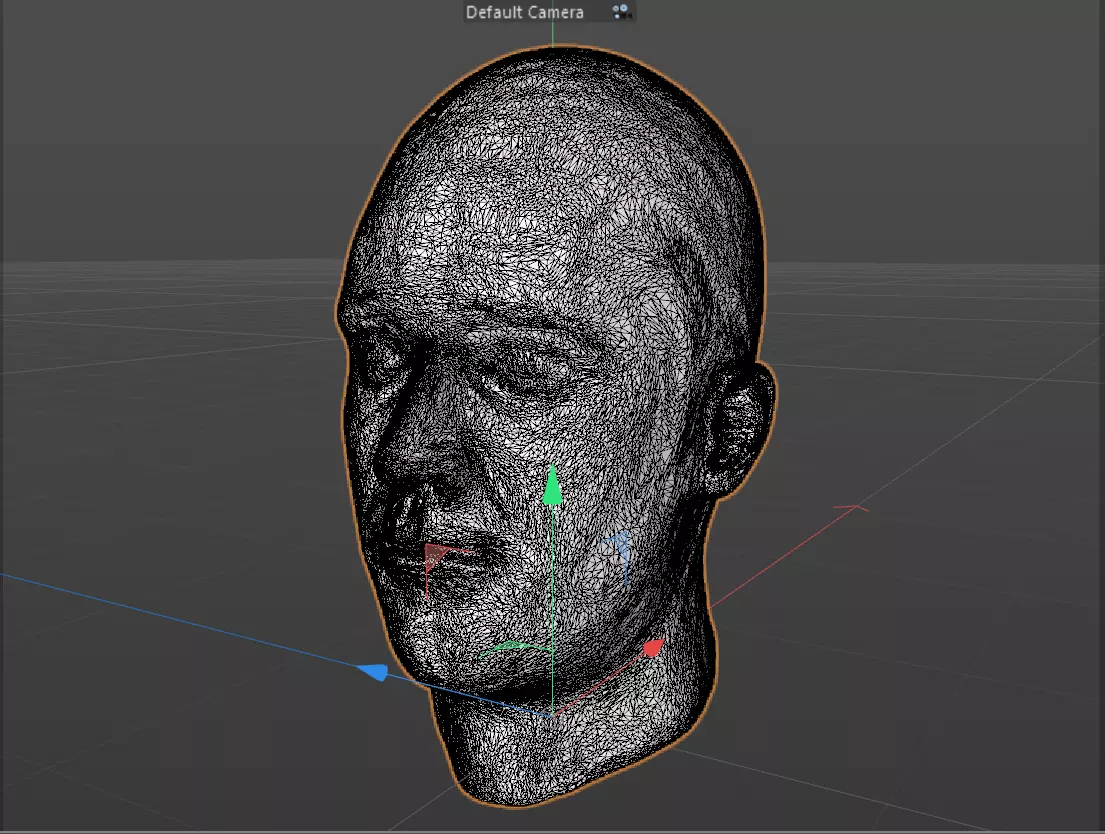Grab the red X-axis arrow handle
The image size is (1105, 834).
pos(653,647)
